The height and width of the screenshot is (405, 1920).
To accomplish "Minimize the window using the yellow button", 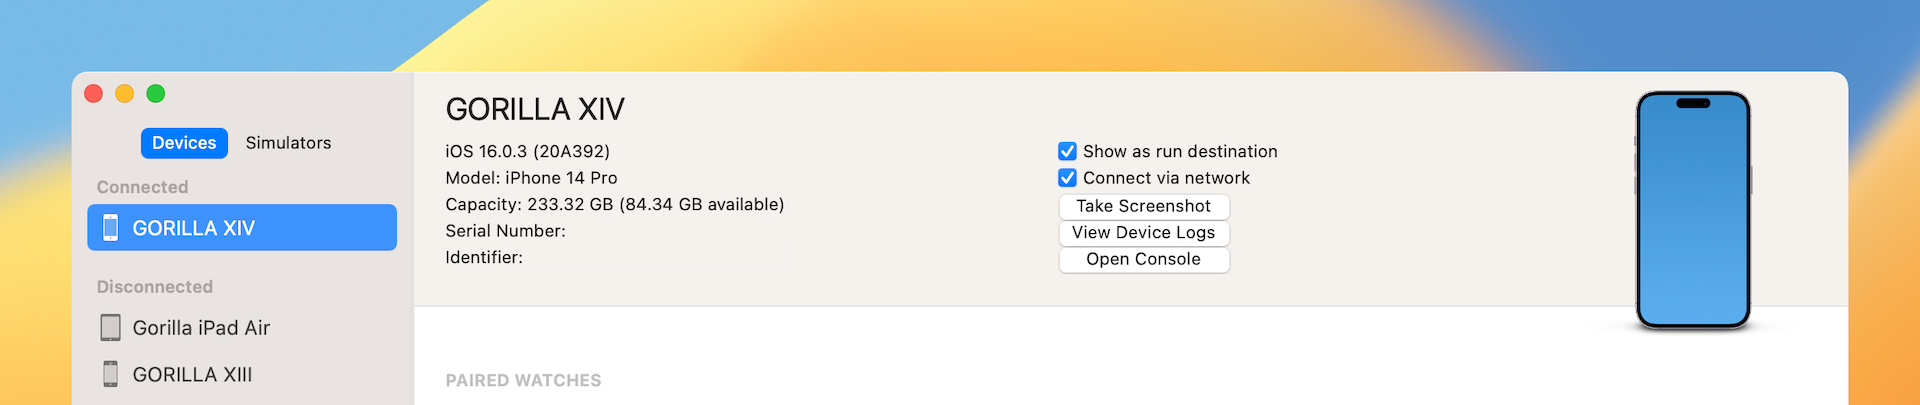I will (x=125, y=94).
